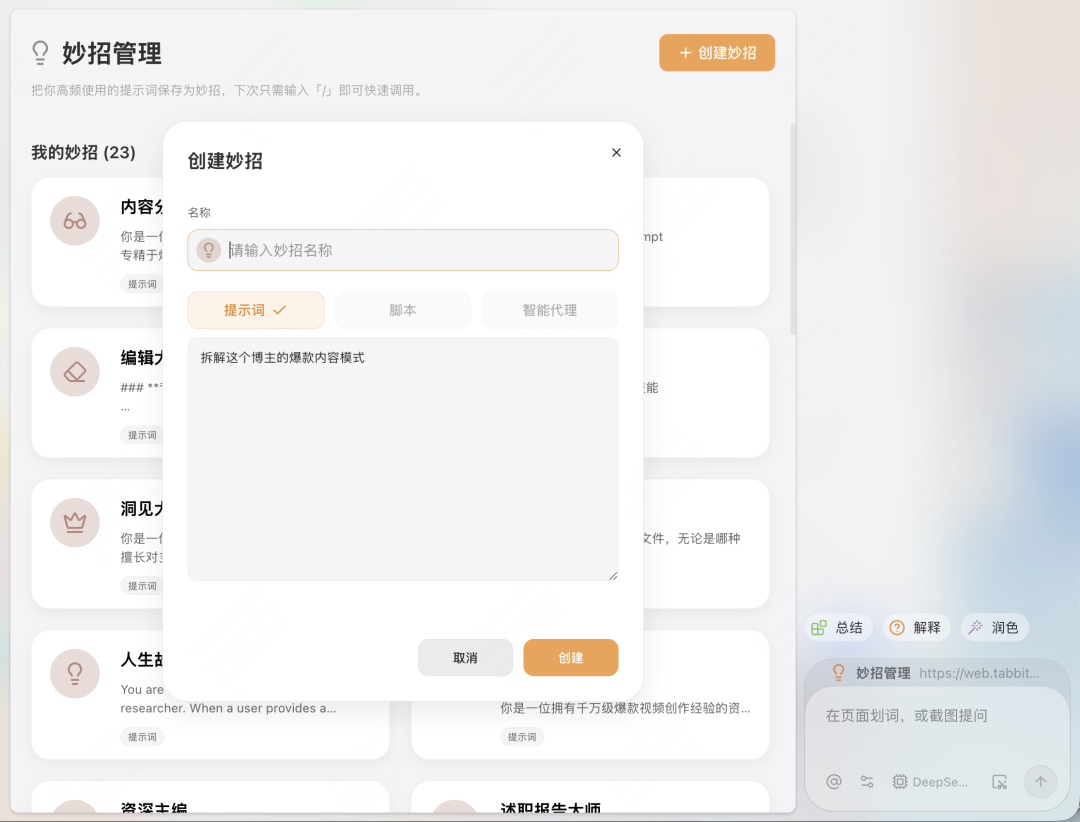1080x822 pixels.
Task: Click the page vertical scrollbar
Action: pyautogui.click(x=793, y=229)
